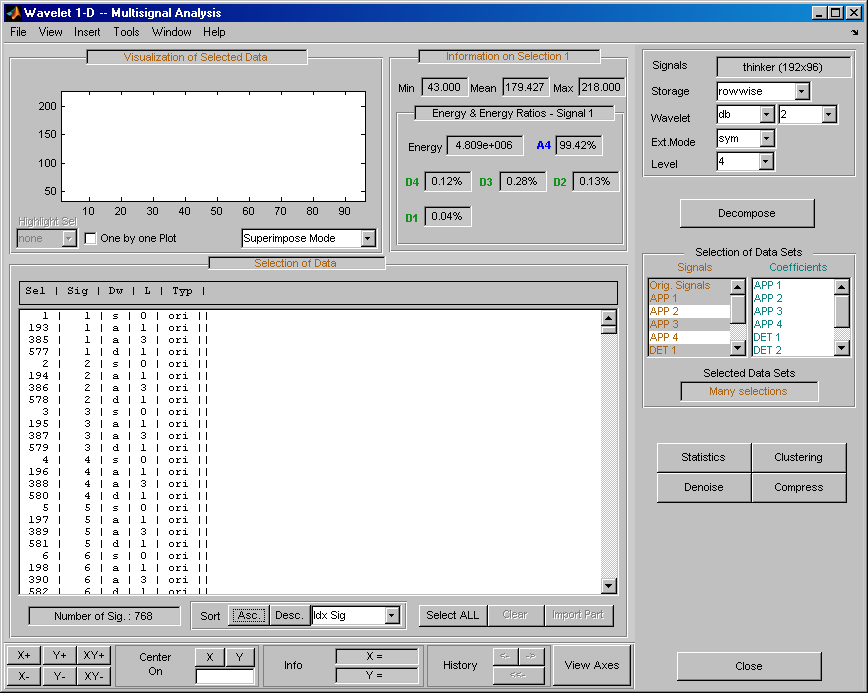The width and height of the screenshot is (868, 693).
Task: Click the XY- zoom out button
Action: (x=94, y=676)
